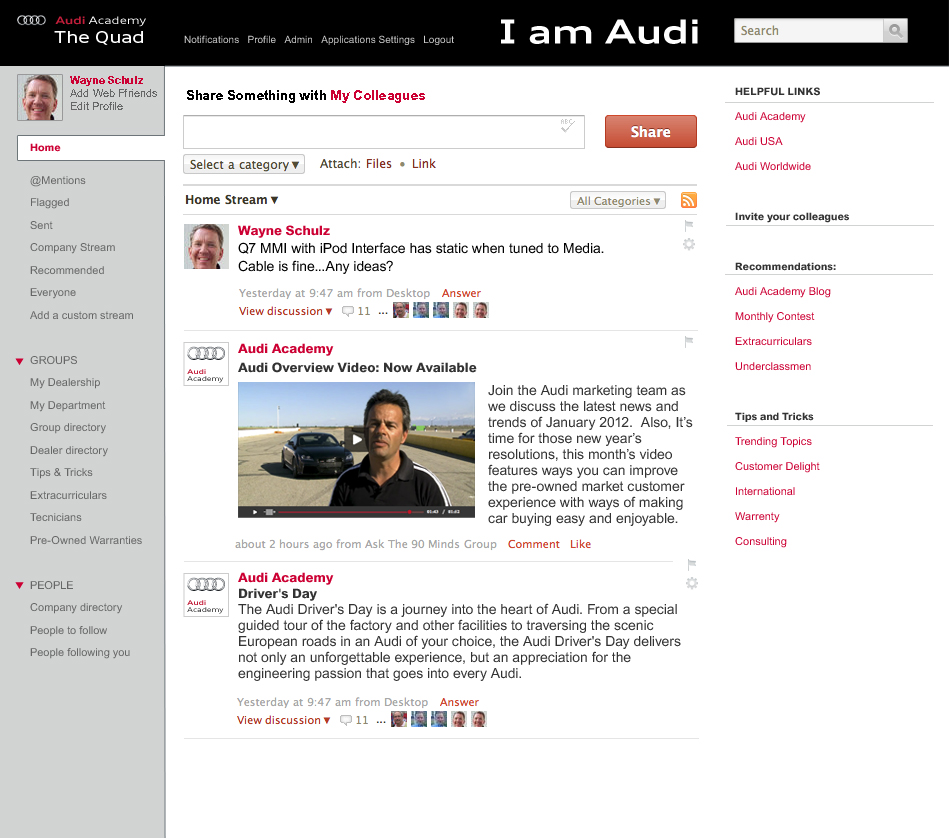
Task: Open @Mentions in the sidebar
Action: (58, 180)
